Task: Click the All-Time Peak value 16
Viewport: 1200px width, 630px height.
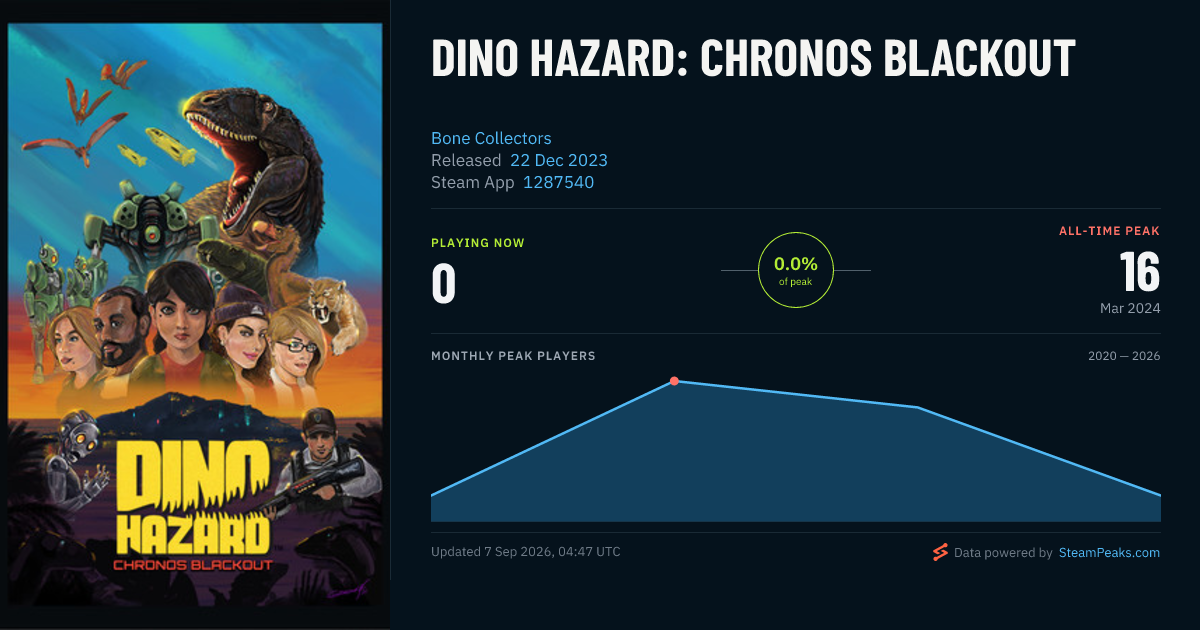Action: tap(1139, 272)
